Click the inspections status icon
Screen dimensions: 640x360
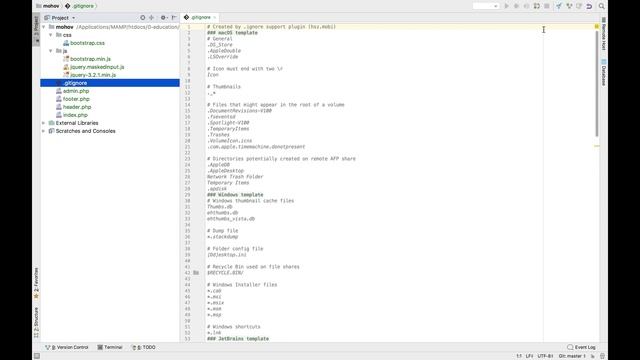(x=602, y=356)
